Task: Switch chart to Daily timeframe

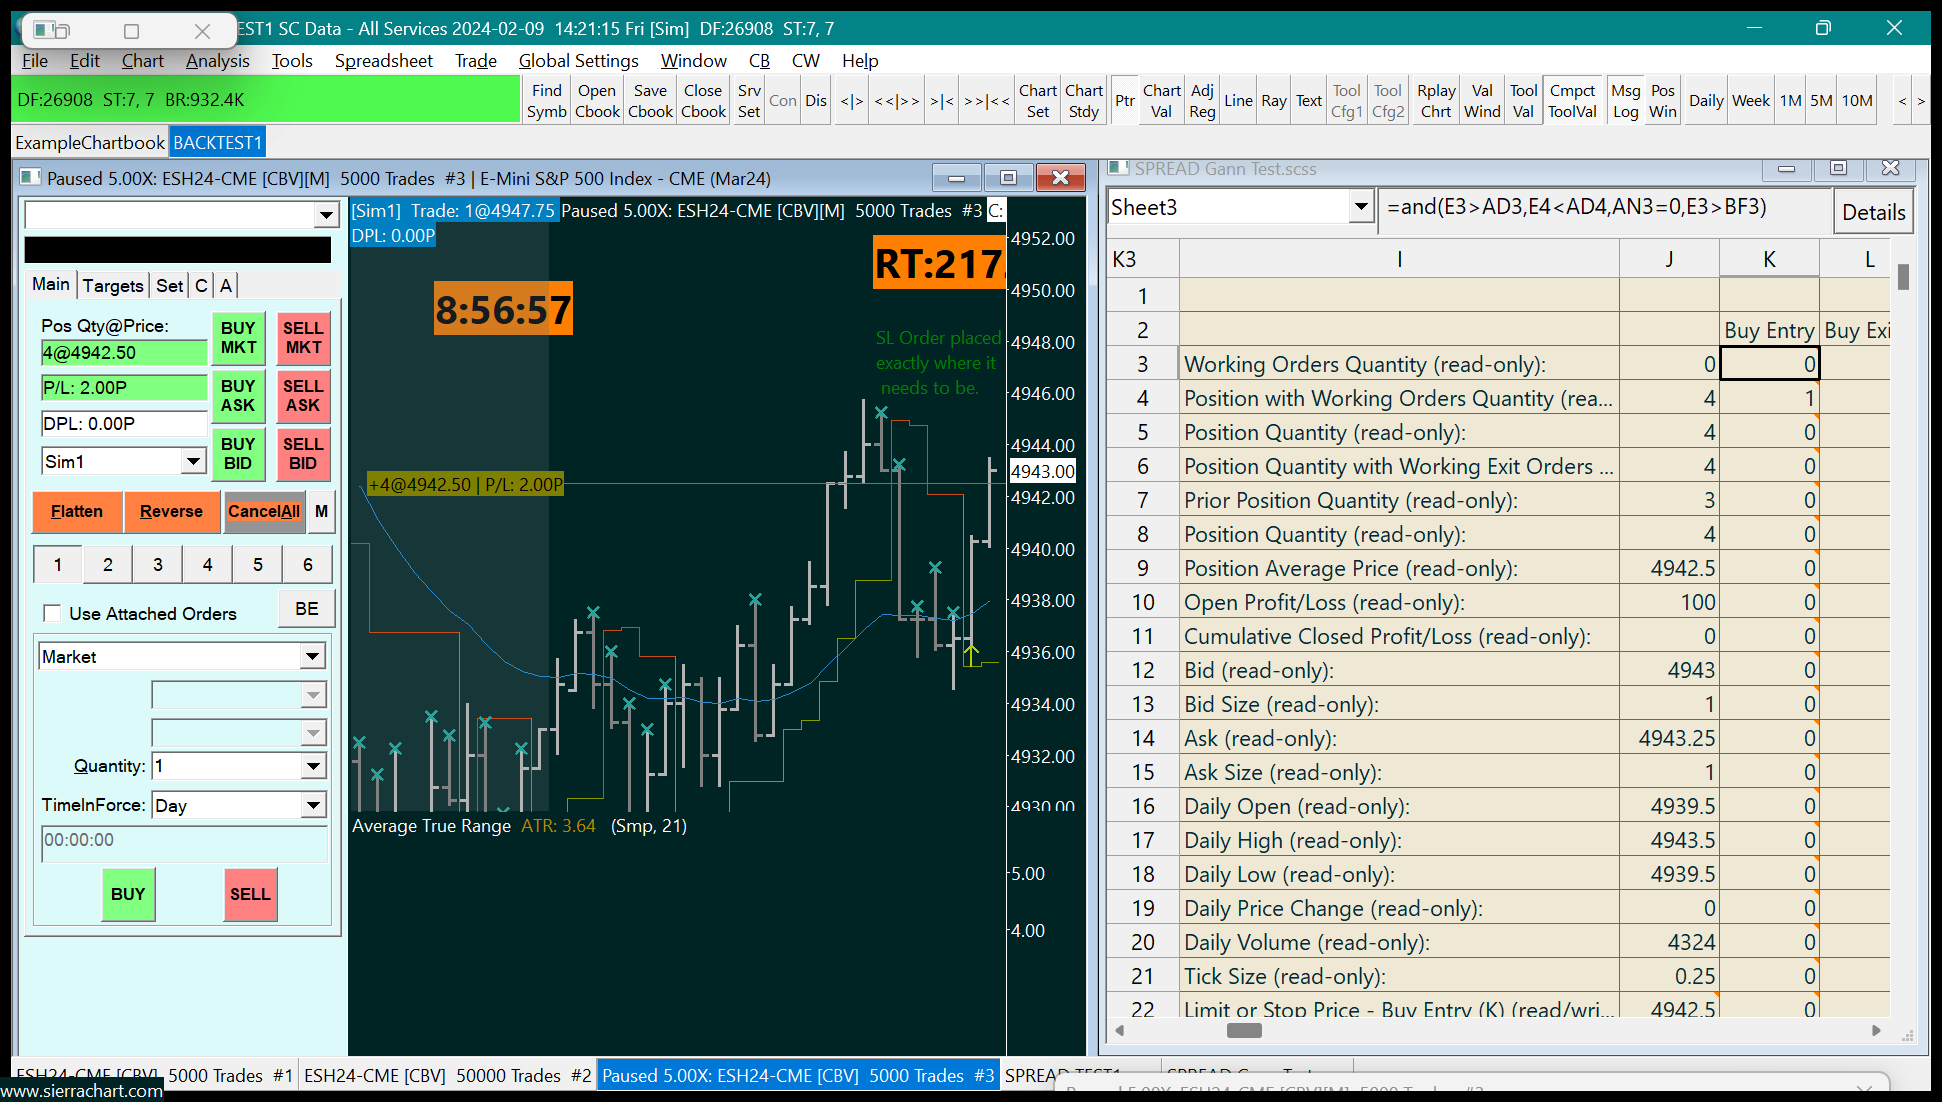Action: 1705,101
